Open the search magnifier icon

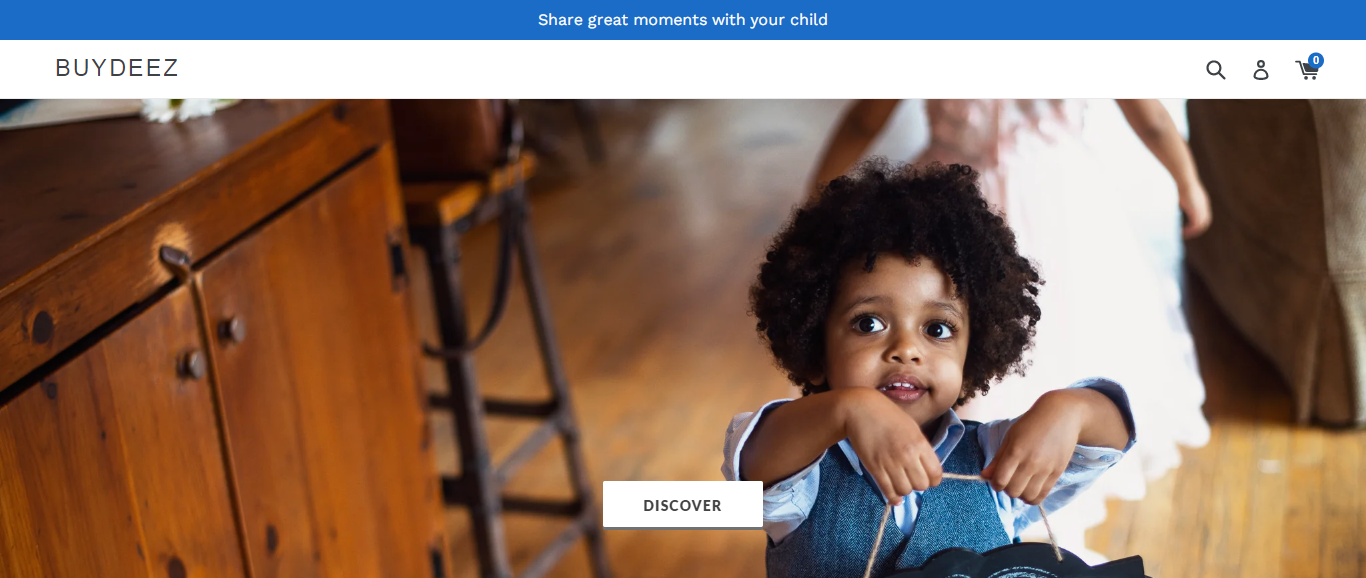(x=1215, y=69)
